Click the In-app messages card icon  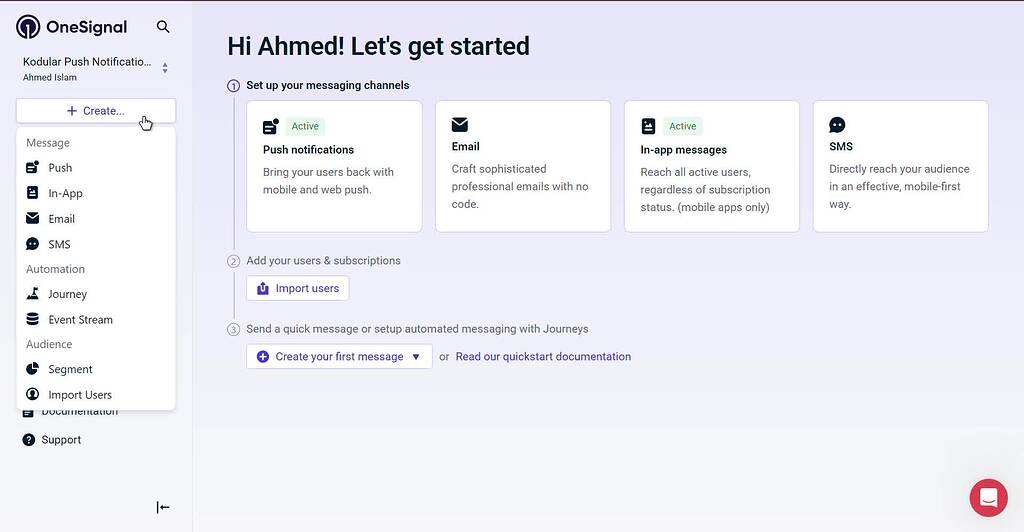pos(648,126)
